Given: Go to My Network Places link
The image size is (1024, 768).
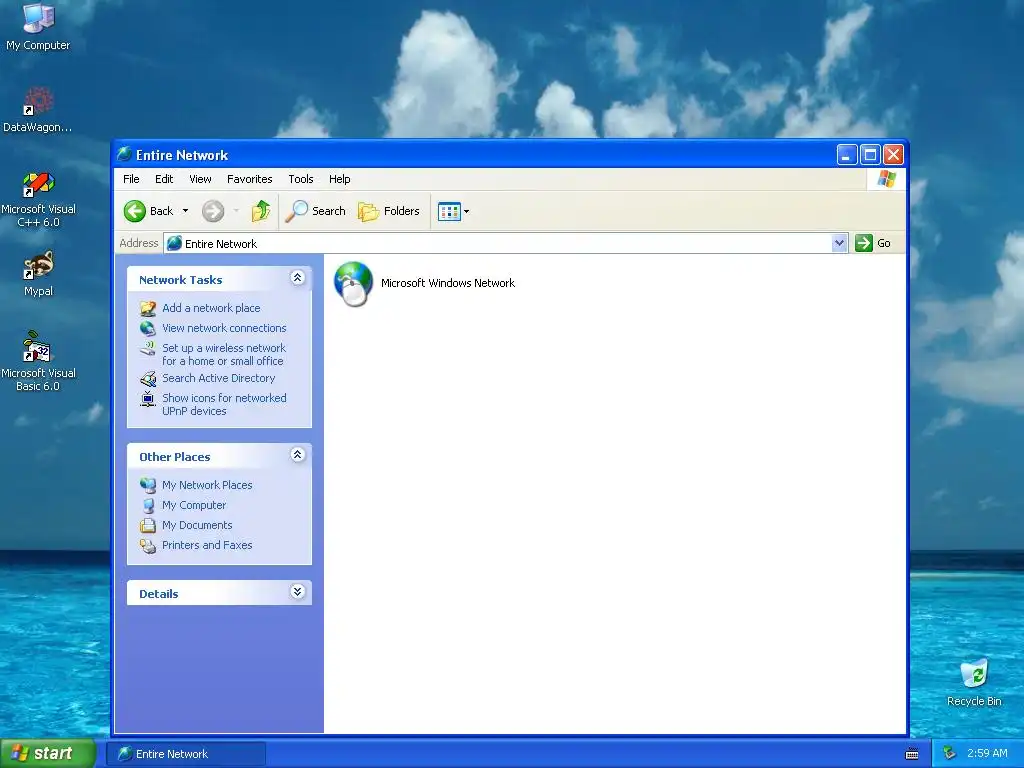Looking at the screenshot, I should point(207,485).
